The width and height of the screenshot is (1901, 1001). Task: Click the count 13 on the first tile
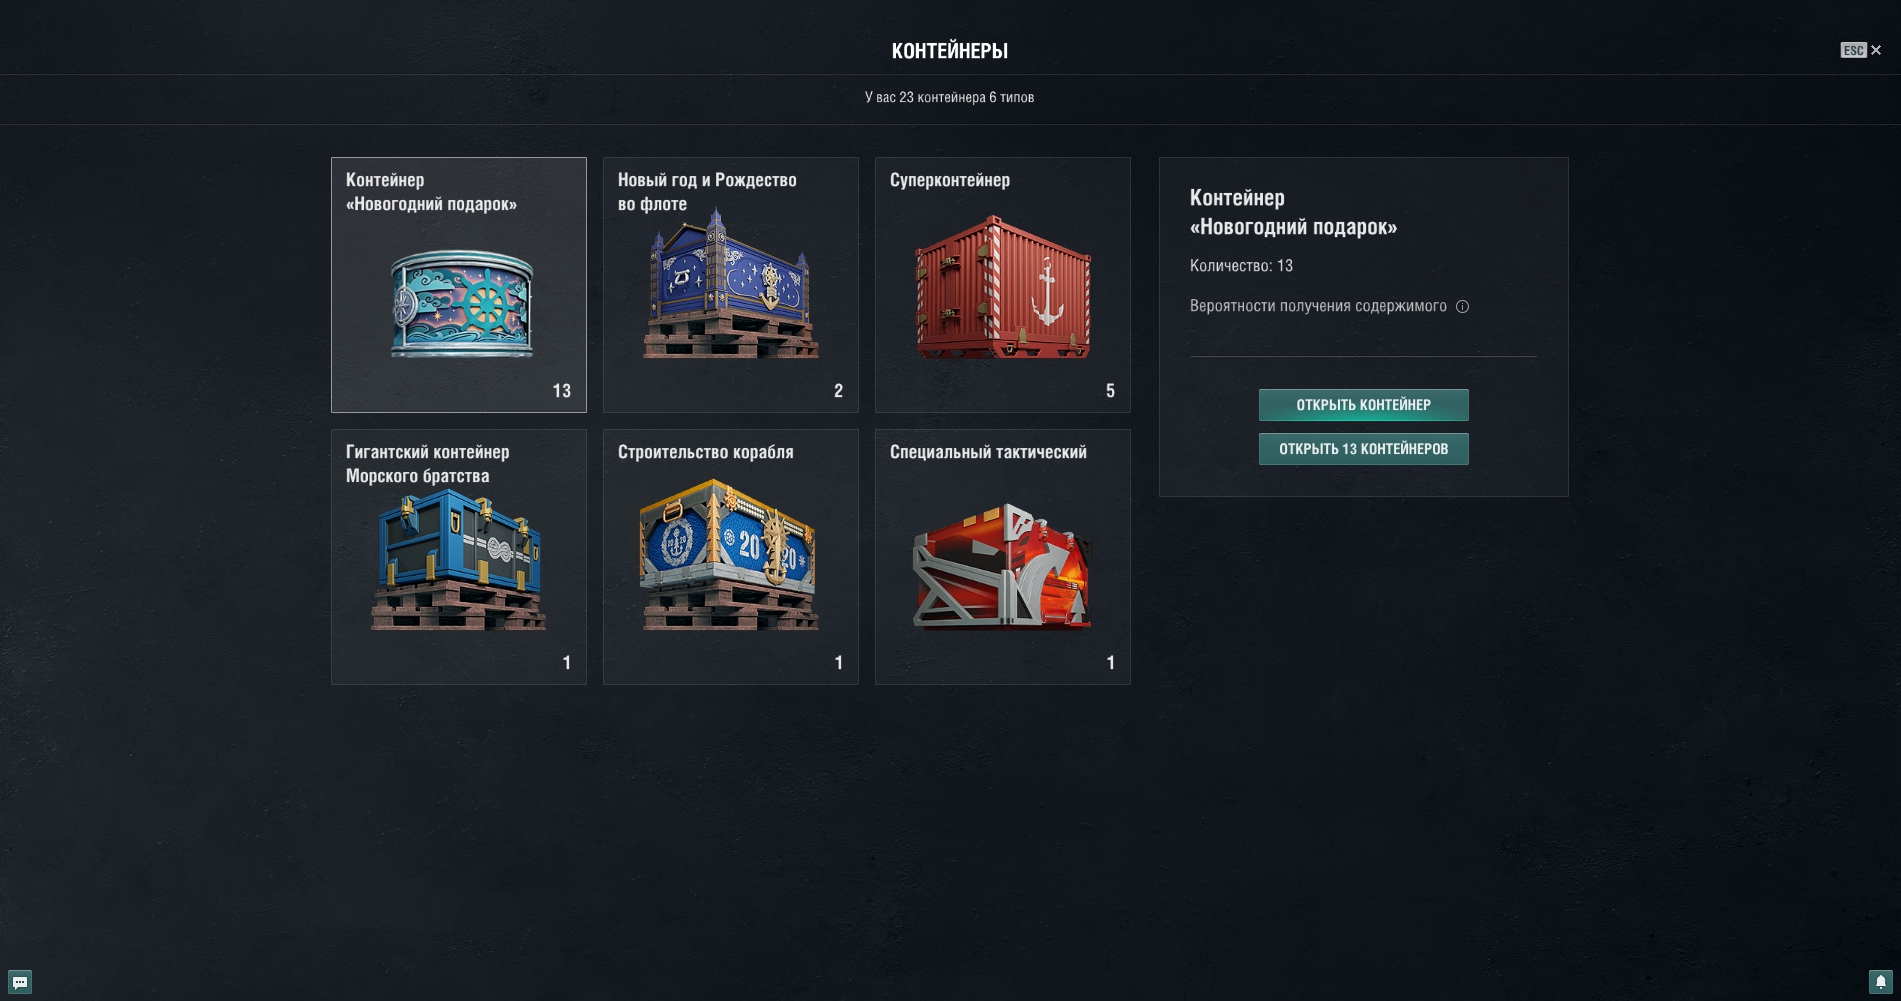[562, 391]
